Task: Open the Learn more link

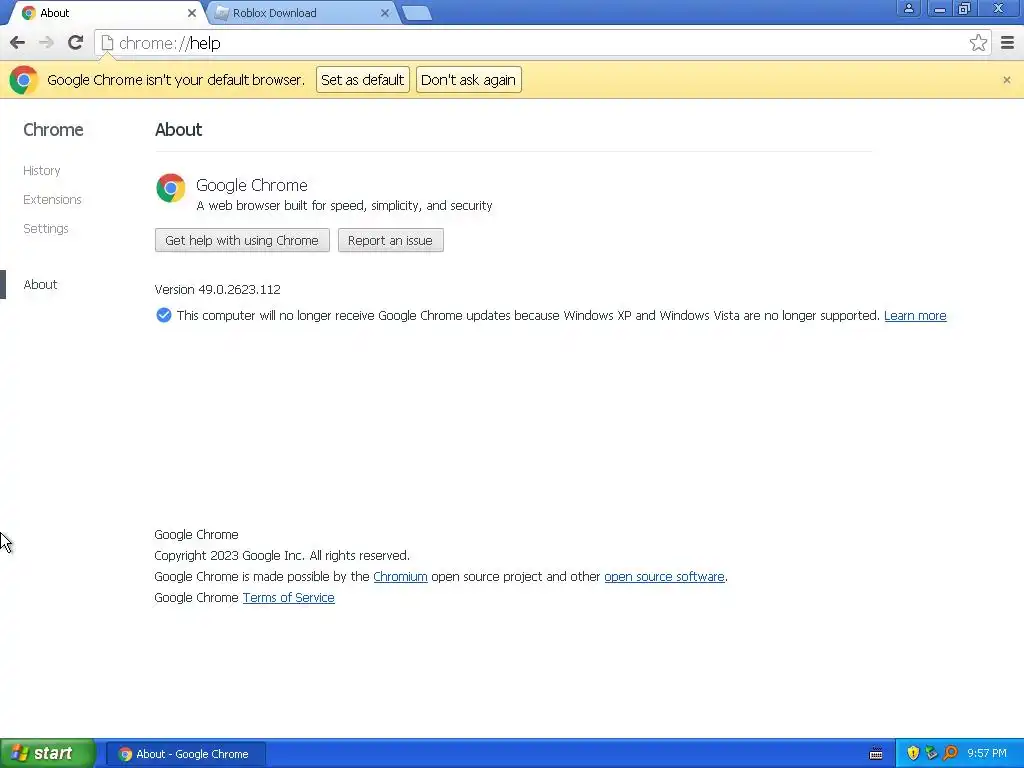Action: 915,315
